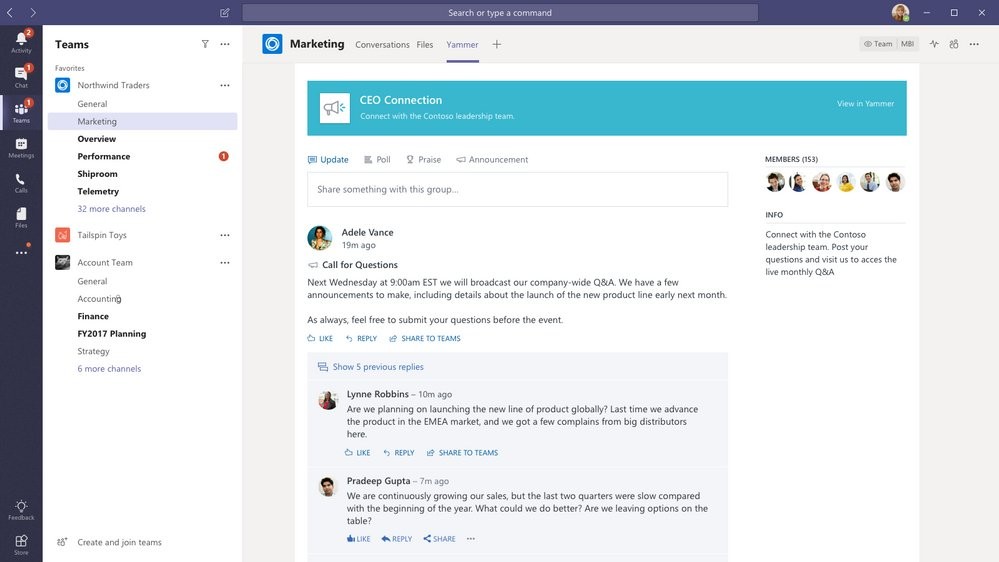Open the Activity feed icon

coord(21,40)
